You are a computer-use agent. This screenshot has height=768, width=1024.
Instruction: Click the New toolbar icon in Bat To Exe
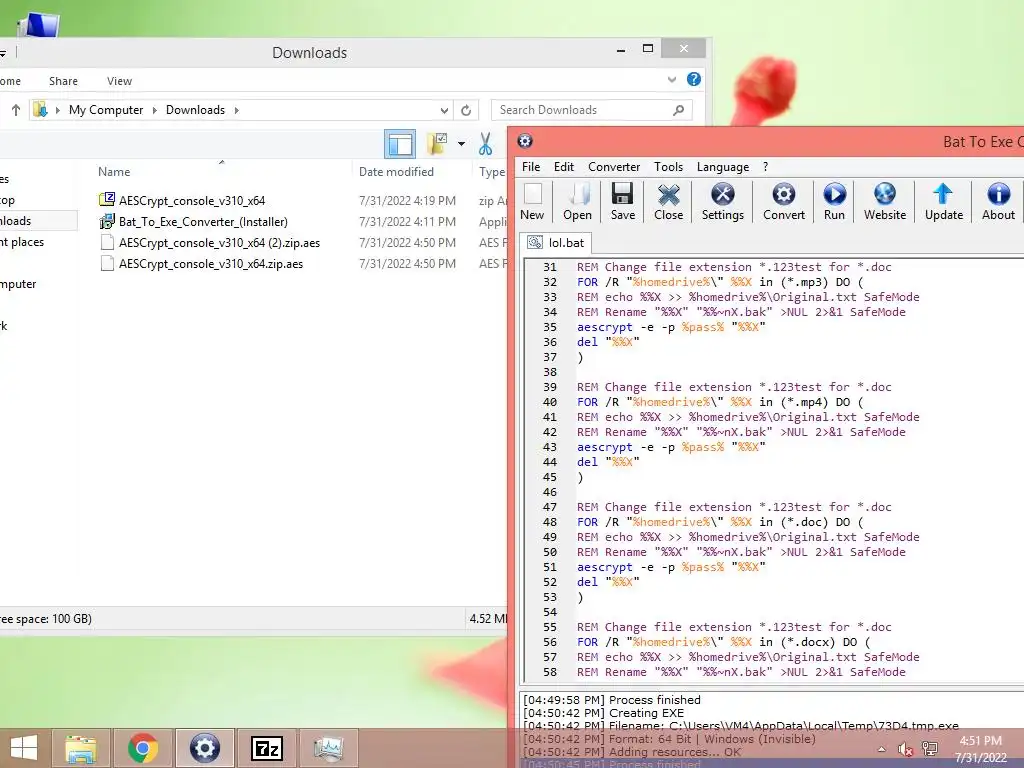(532, 202)
